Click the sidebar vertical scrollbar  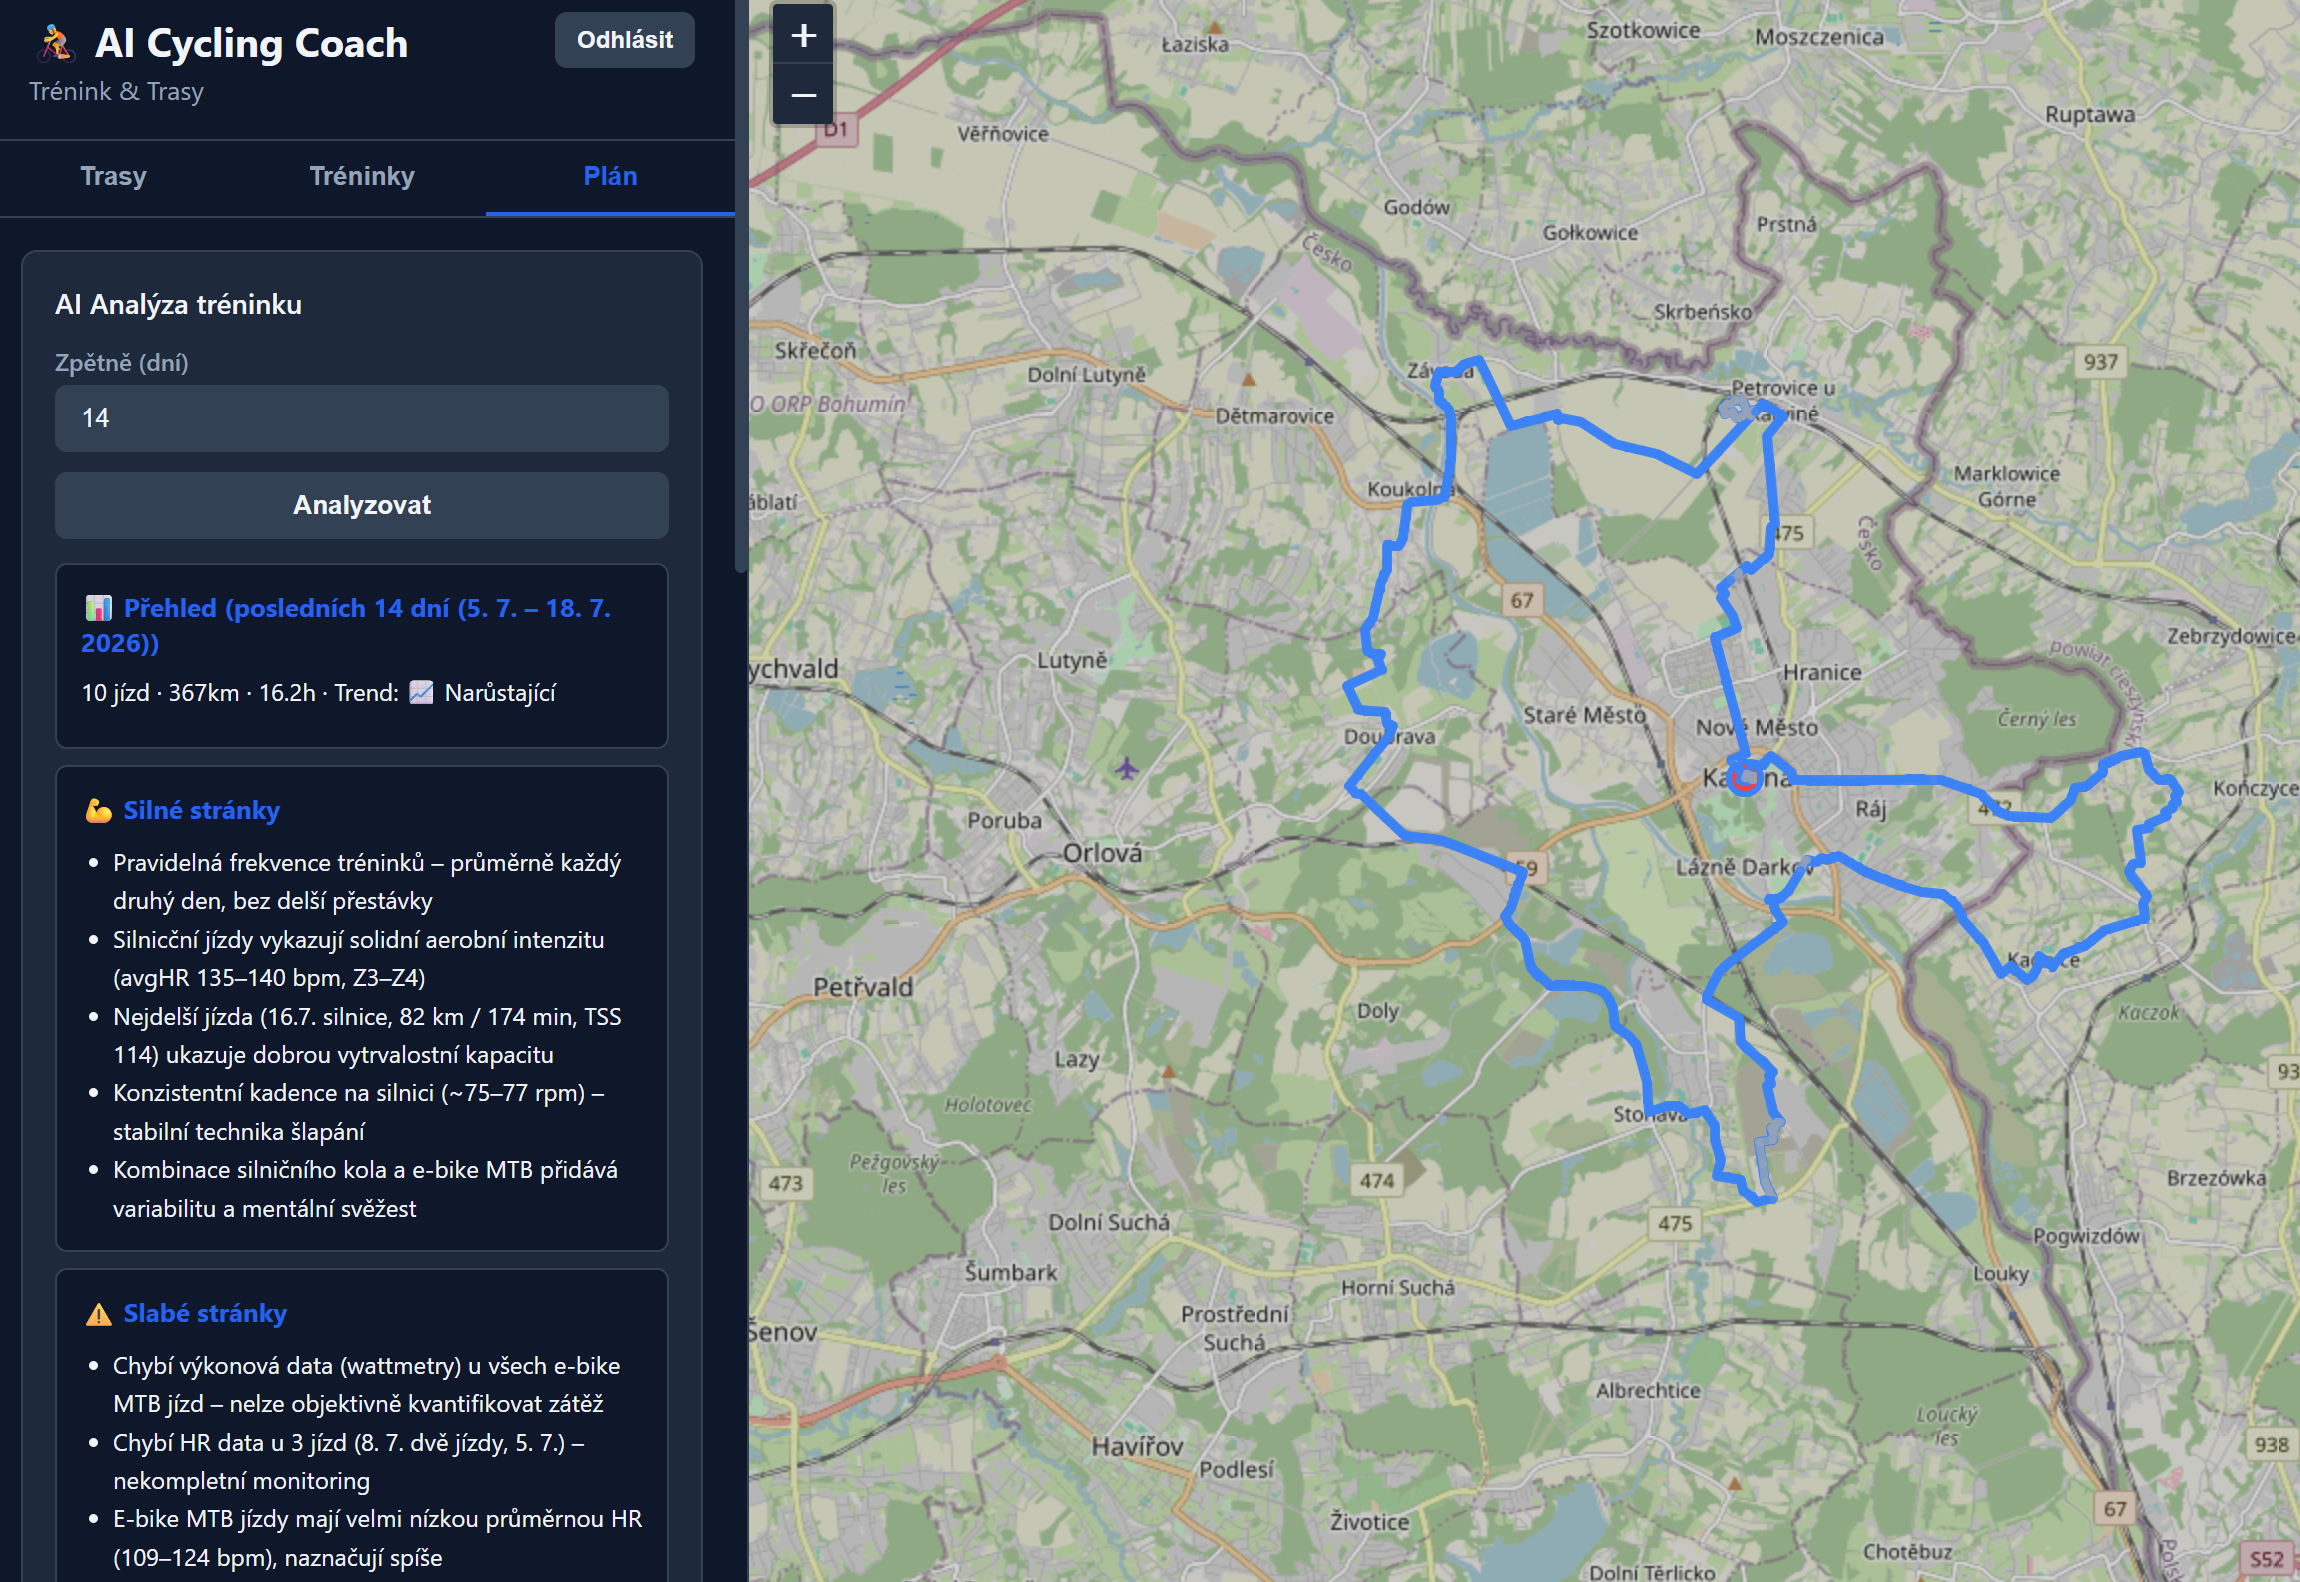point(741,288)
